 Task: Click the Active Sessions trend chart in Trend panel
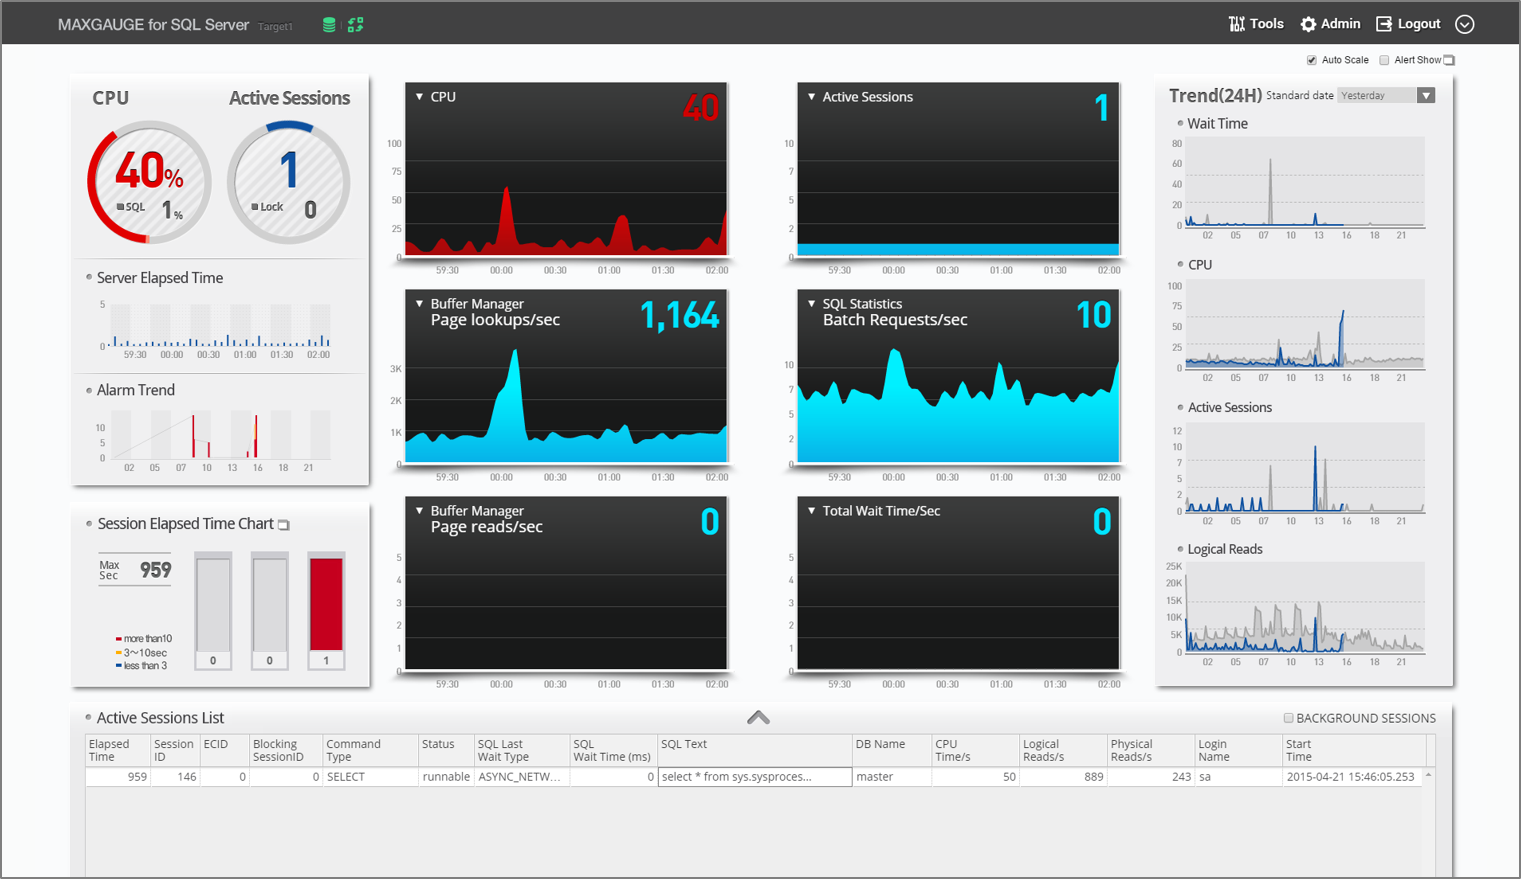(1304, 468)
